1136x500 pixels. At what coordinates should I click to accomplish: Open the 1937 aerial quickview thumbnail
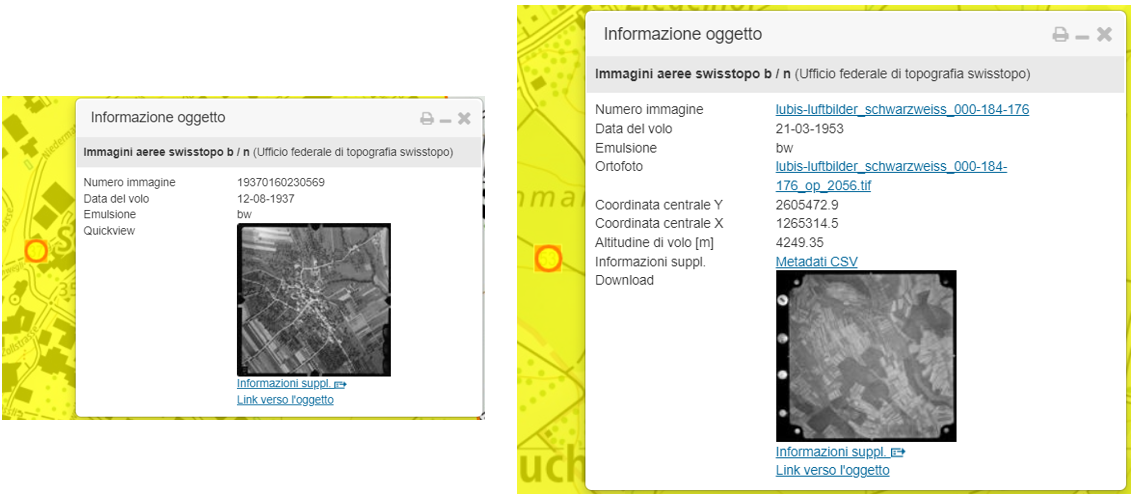[314, 299]
